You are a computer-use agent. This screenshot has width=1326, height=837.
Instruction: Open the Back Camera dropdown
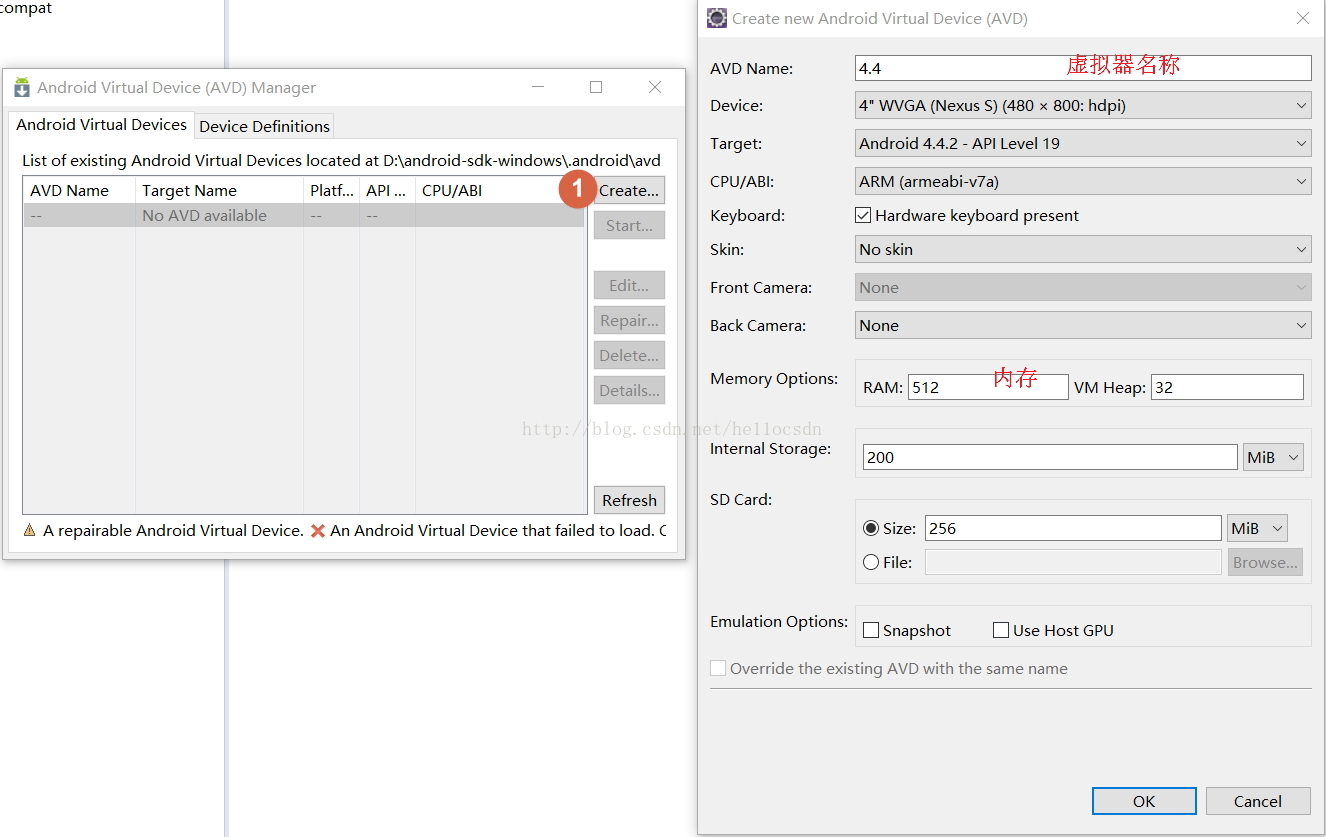click(1083, 325)
